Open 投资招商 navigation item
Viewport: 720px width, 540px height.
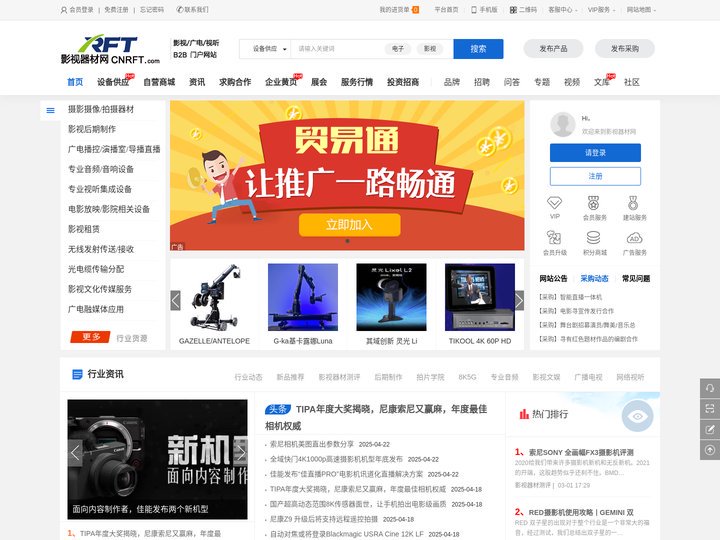click(403, 82)
